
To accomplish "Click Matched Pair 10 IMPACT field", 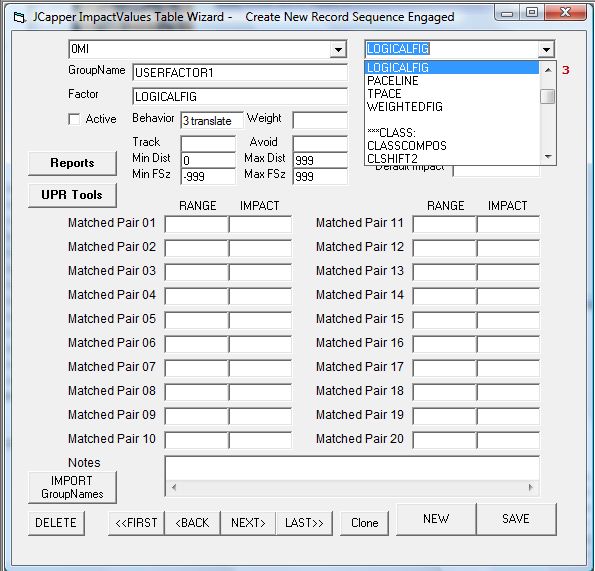I will tap(260, 440).
